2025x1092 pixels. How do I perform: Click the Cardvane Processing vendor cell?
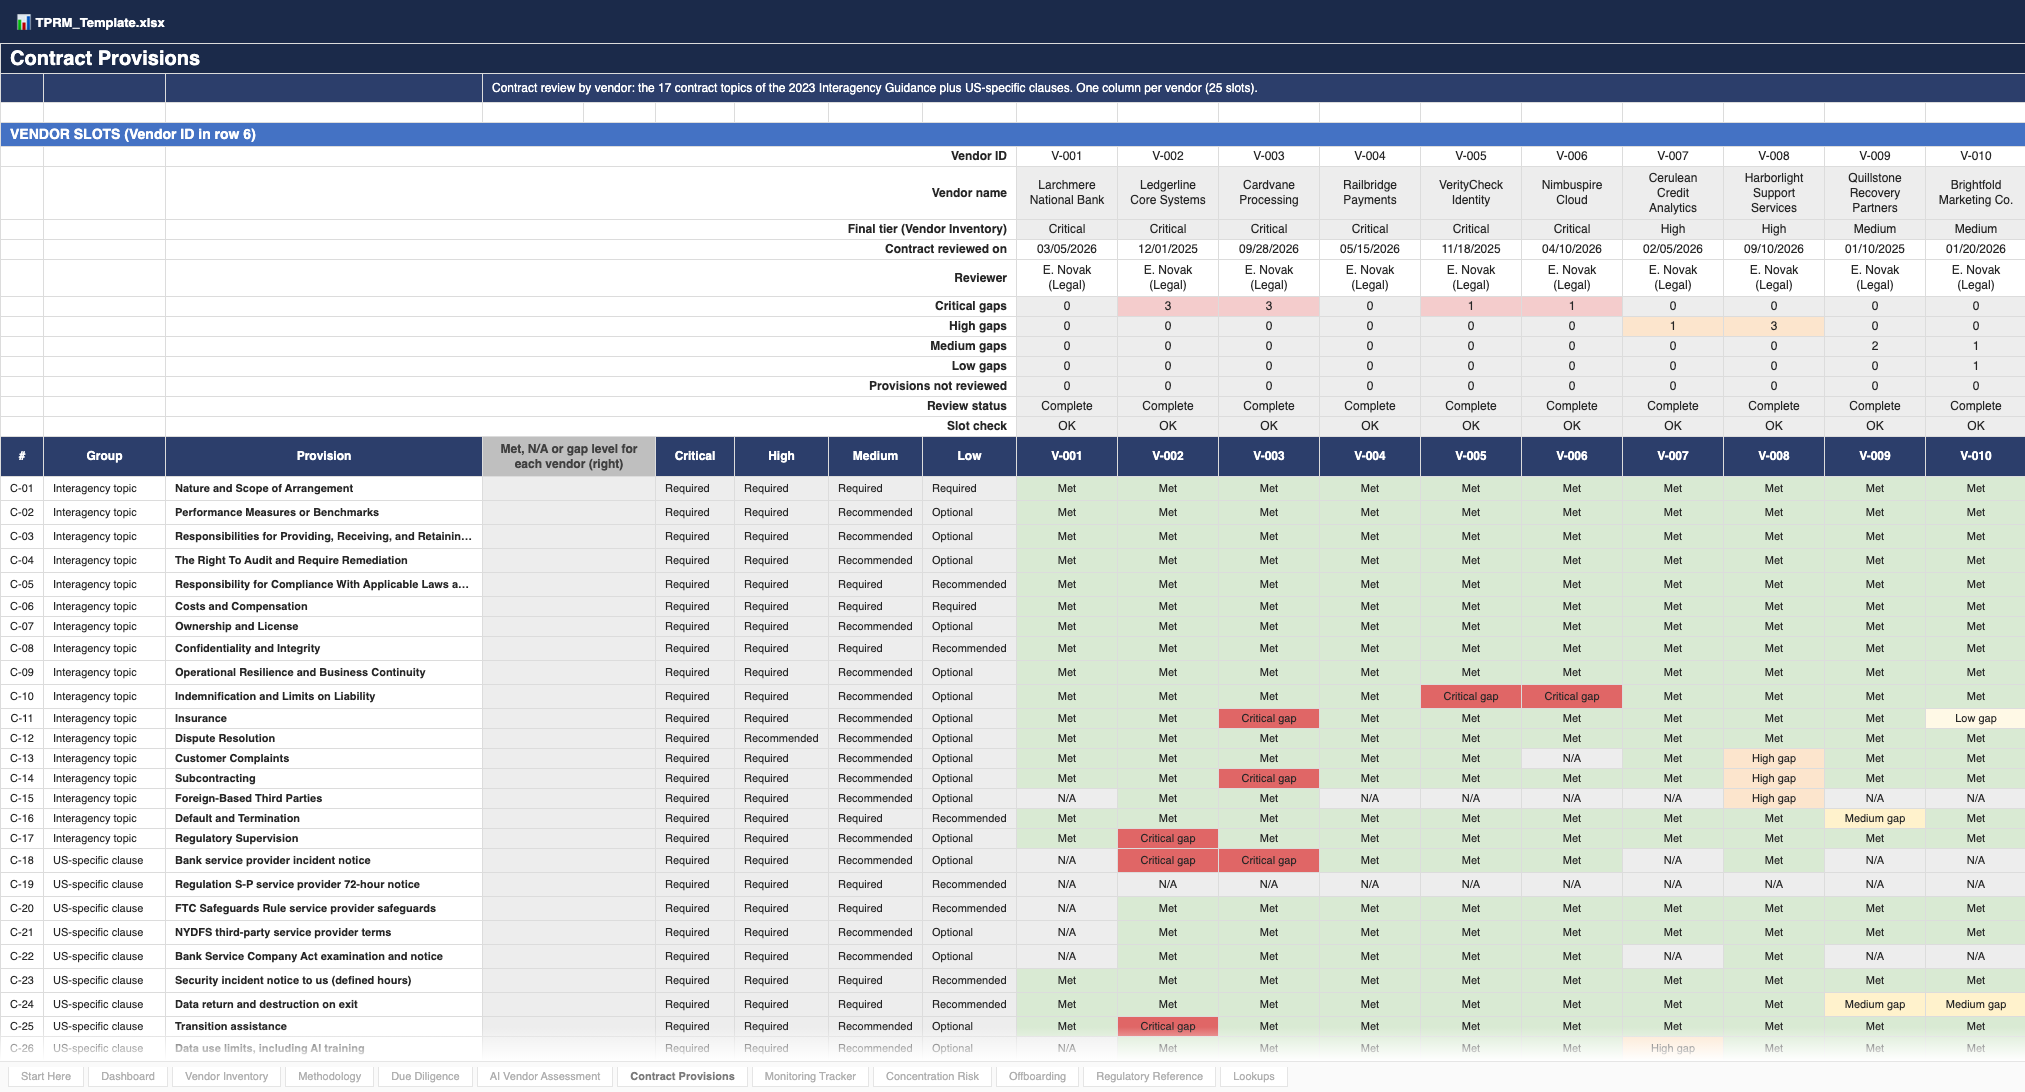(1269, 193)
